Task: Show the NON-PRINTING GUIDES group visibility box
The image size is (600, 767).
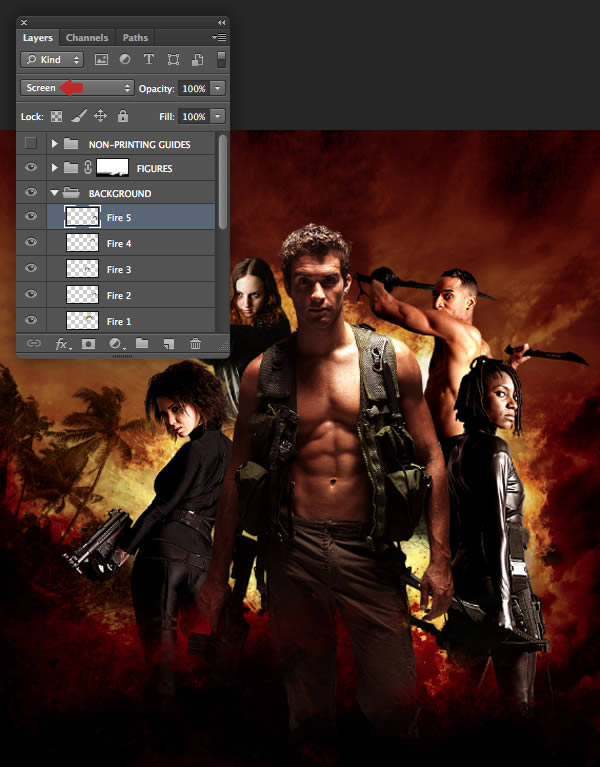Action: click(31, 143)
